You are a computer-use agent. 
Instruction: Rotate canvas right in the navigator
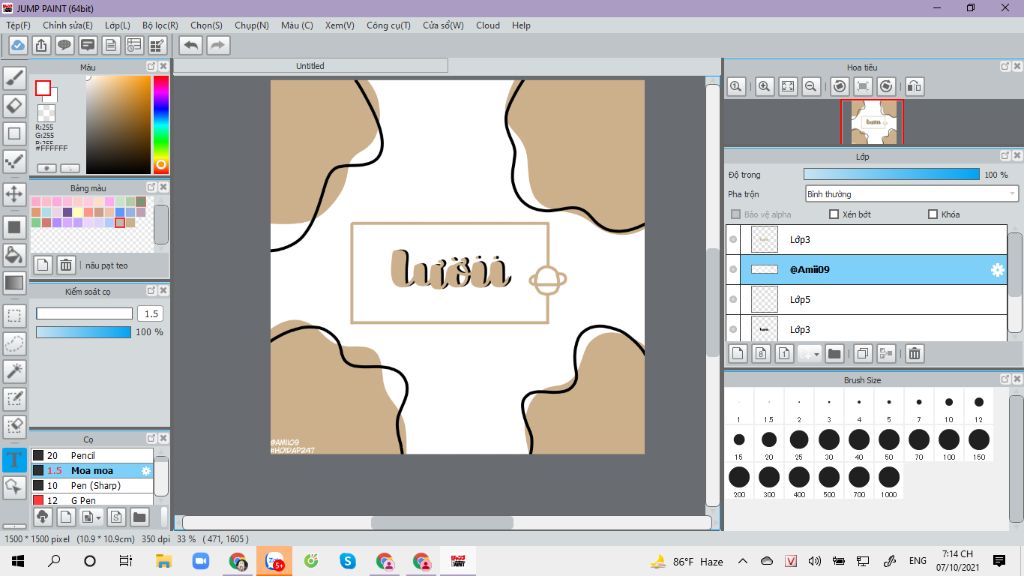point(886,86)
